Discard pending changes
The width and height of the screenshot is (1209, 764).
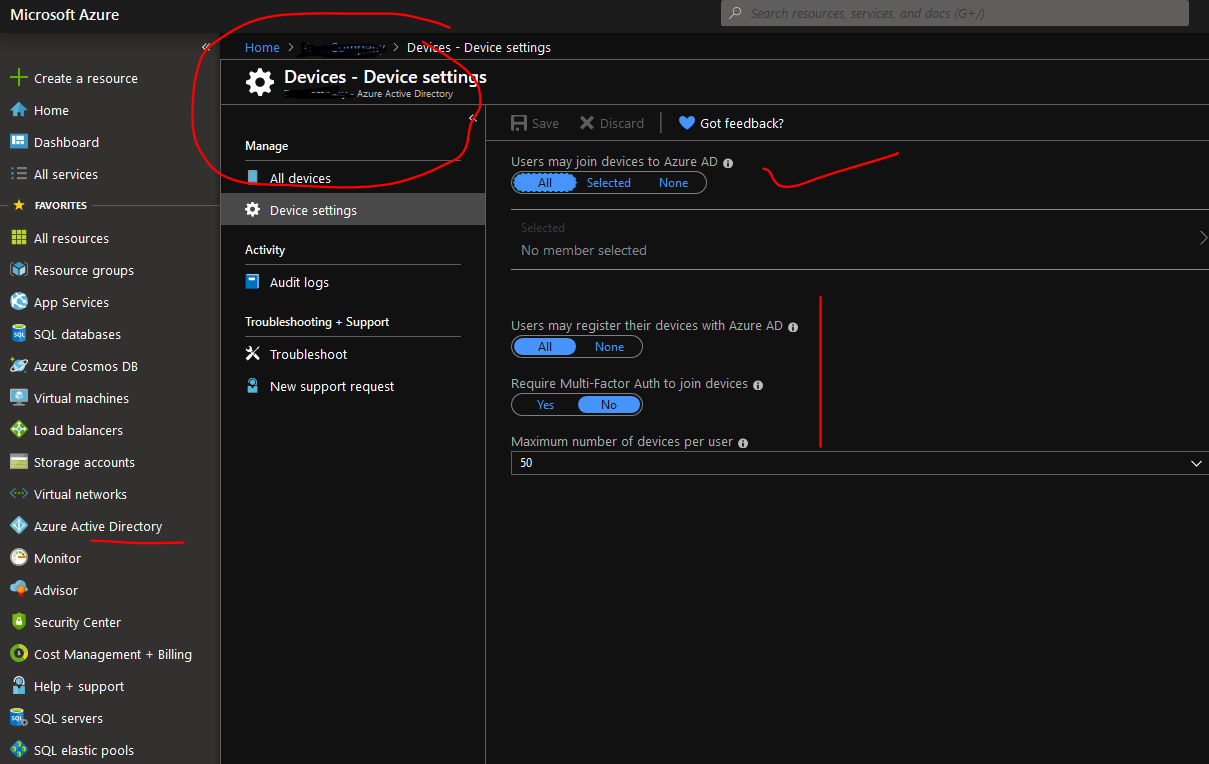coord(611,122)
